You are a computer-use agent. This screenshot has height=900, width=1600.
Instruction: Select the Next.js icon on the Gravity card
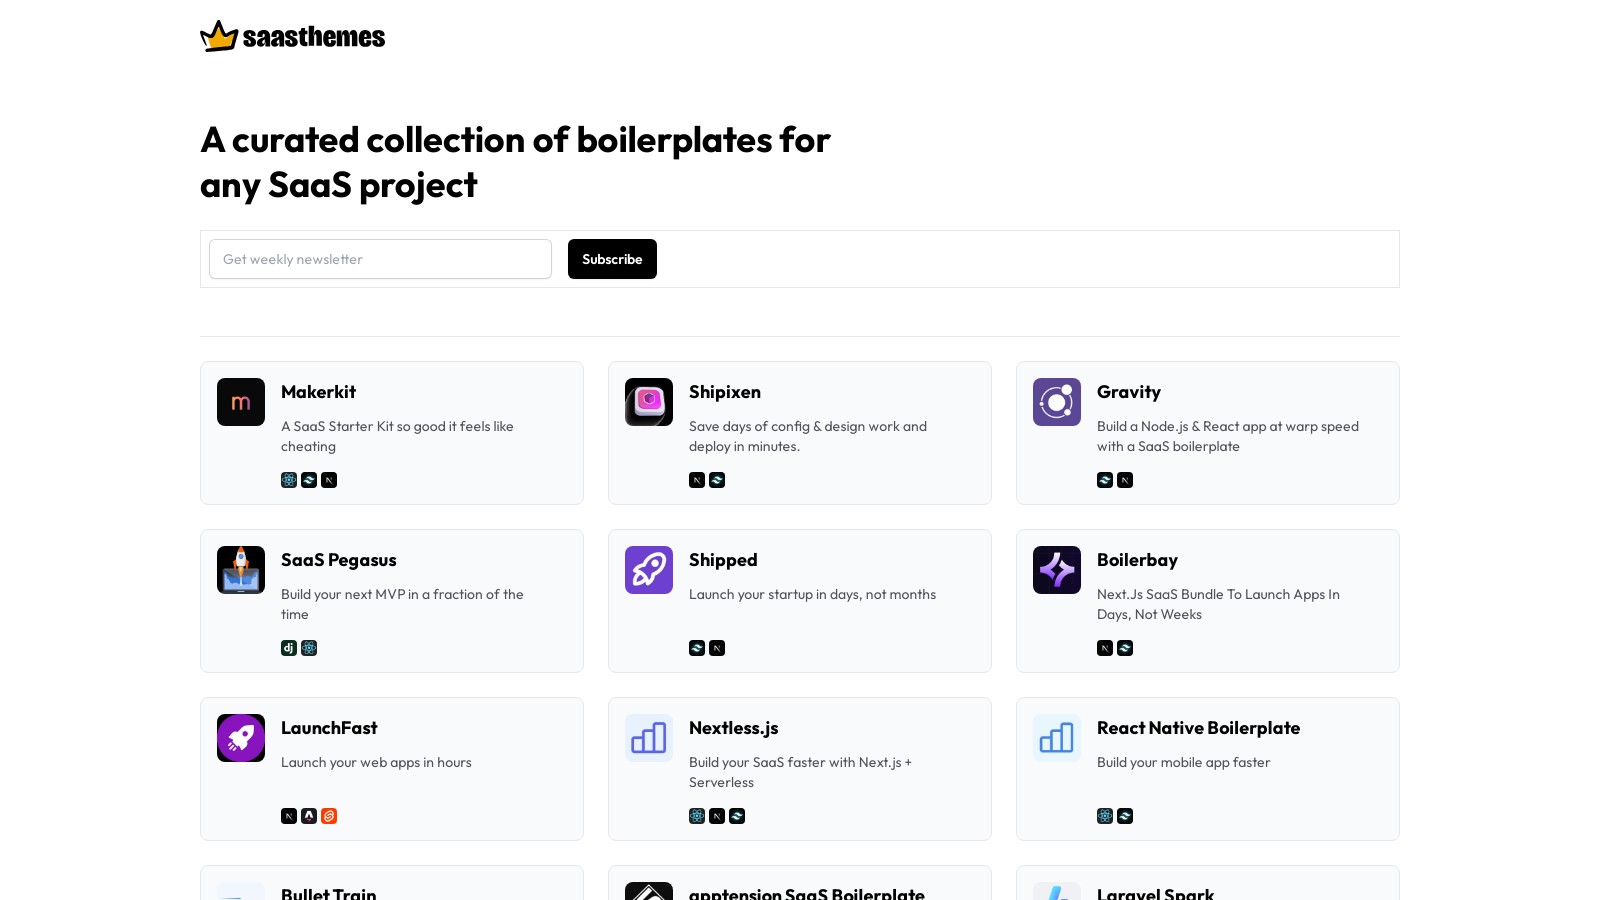[1125, 480]
